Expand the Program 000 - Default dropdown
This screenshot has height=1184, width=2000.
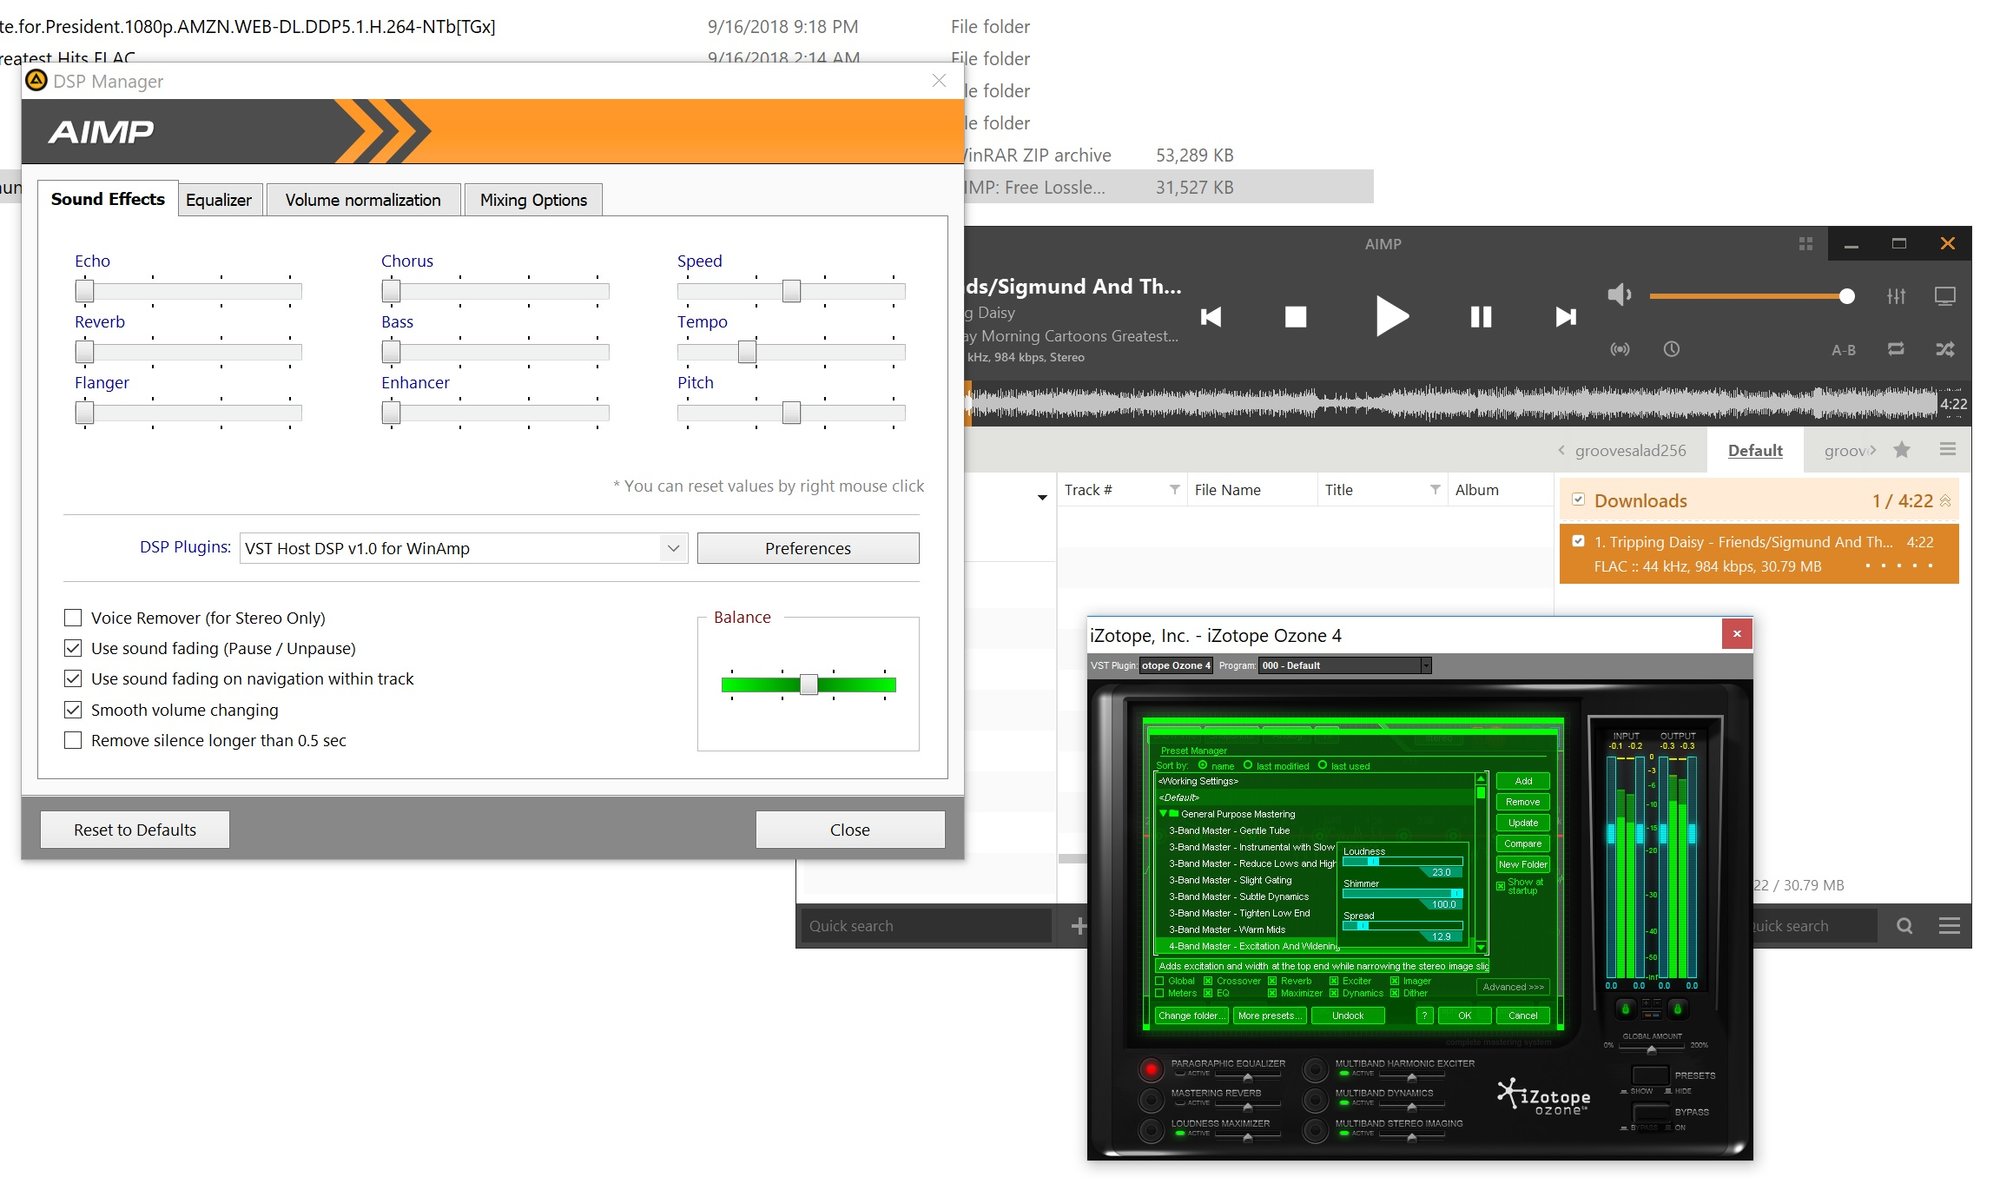click(1426, 666)
